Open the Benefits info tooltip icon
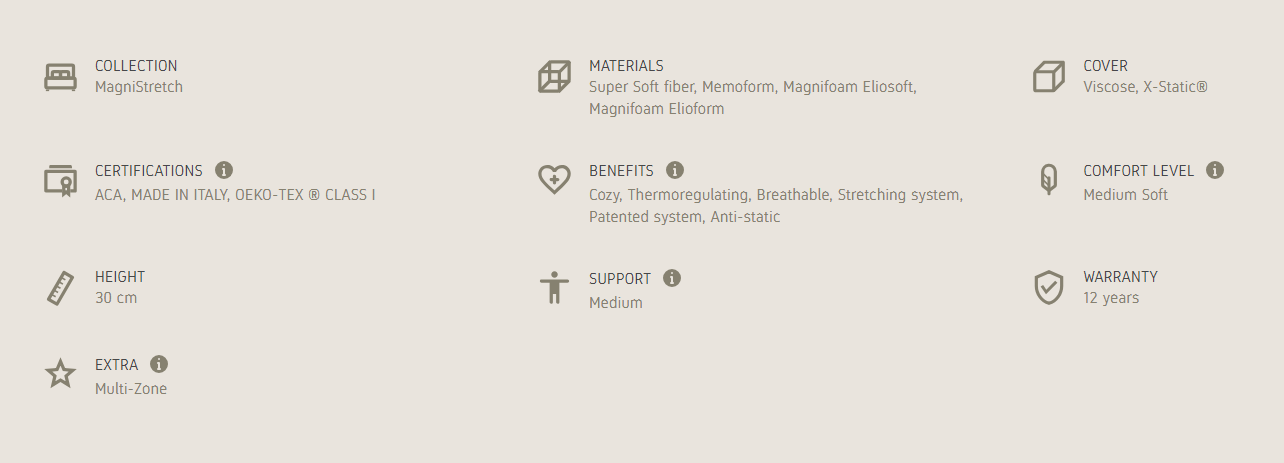 [x=675, y=170]
